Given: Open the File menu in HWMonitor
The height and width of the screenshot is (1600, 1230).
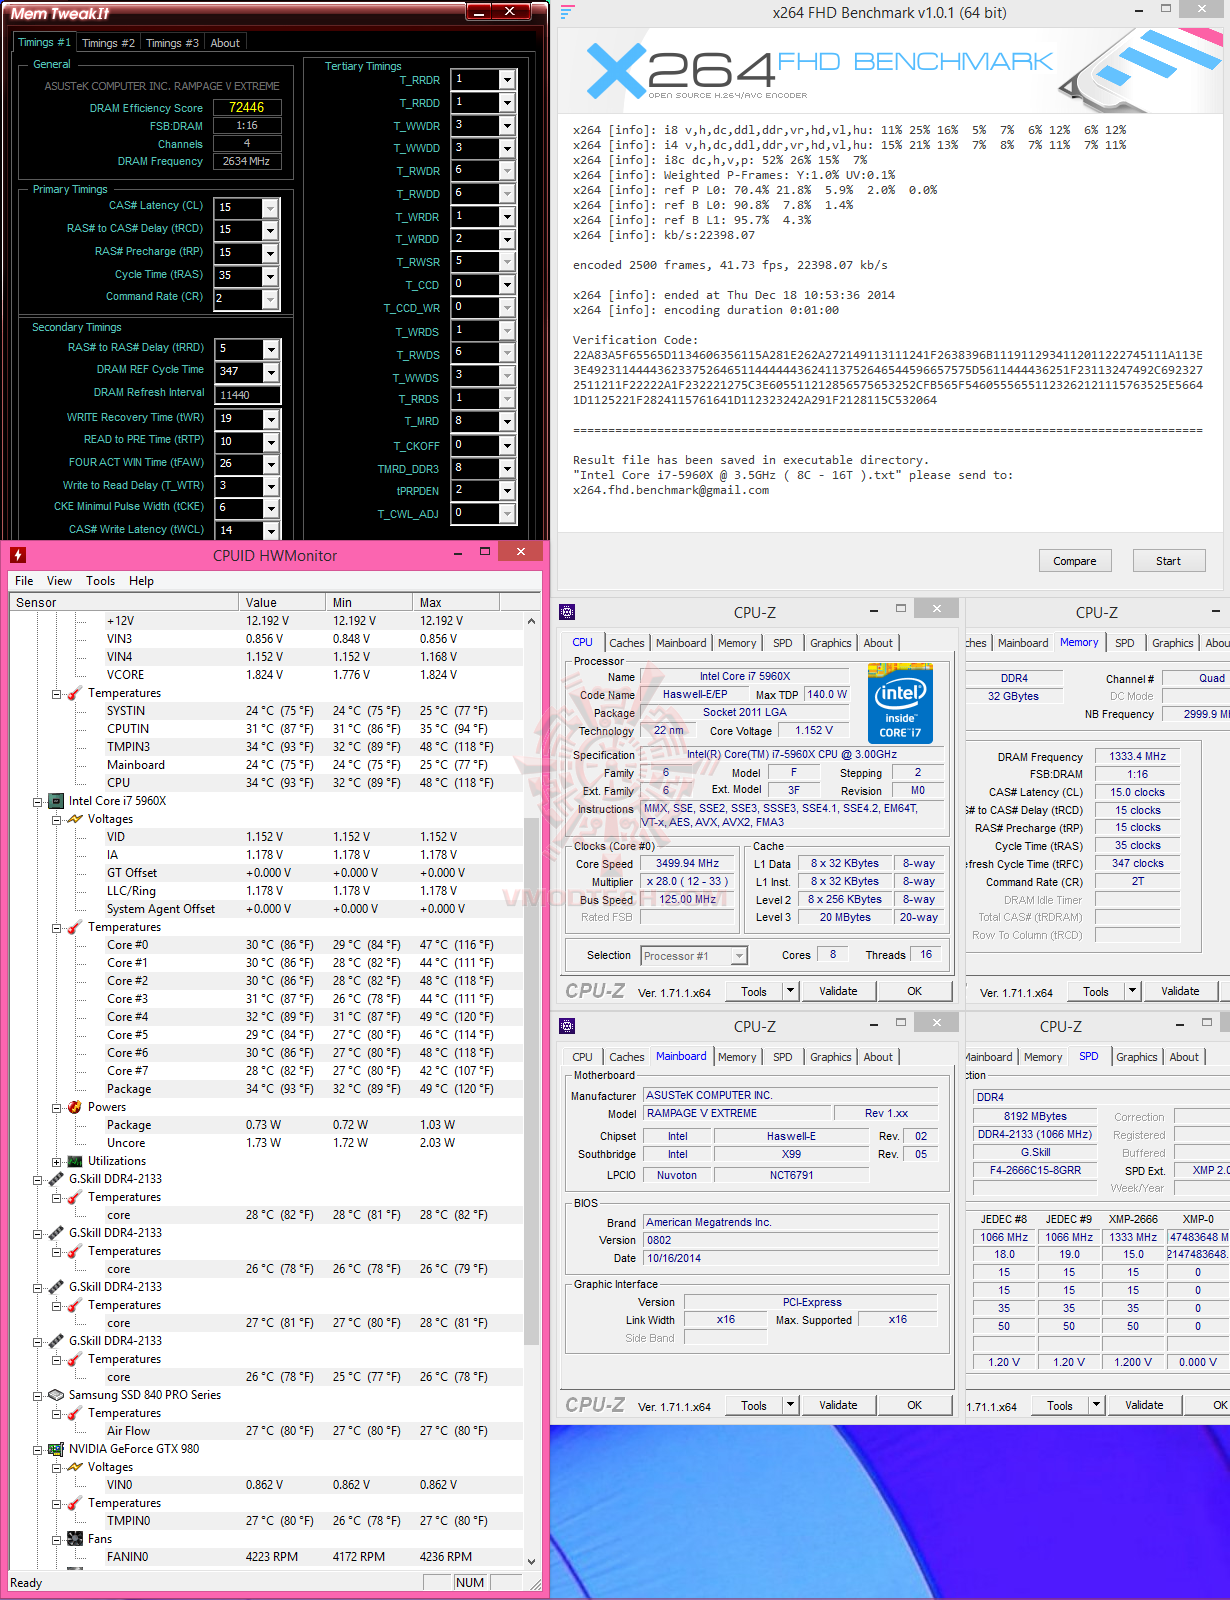Looking at the screenshot, I should point(24,581).
